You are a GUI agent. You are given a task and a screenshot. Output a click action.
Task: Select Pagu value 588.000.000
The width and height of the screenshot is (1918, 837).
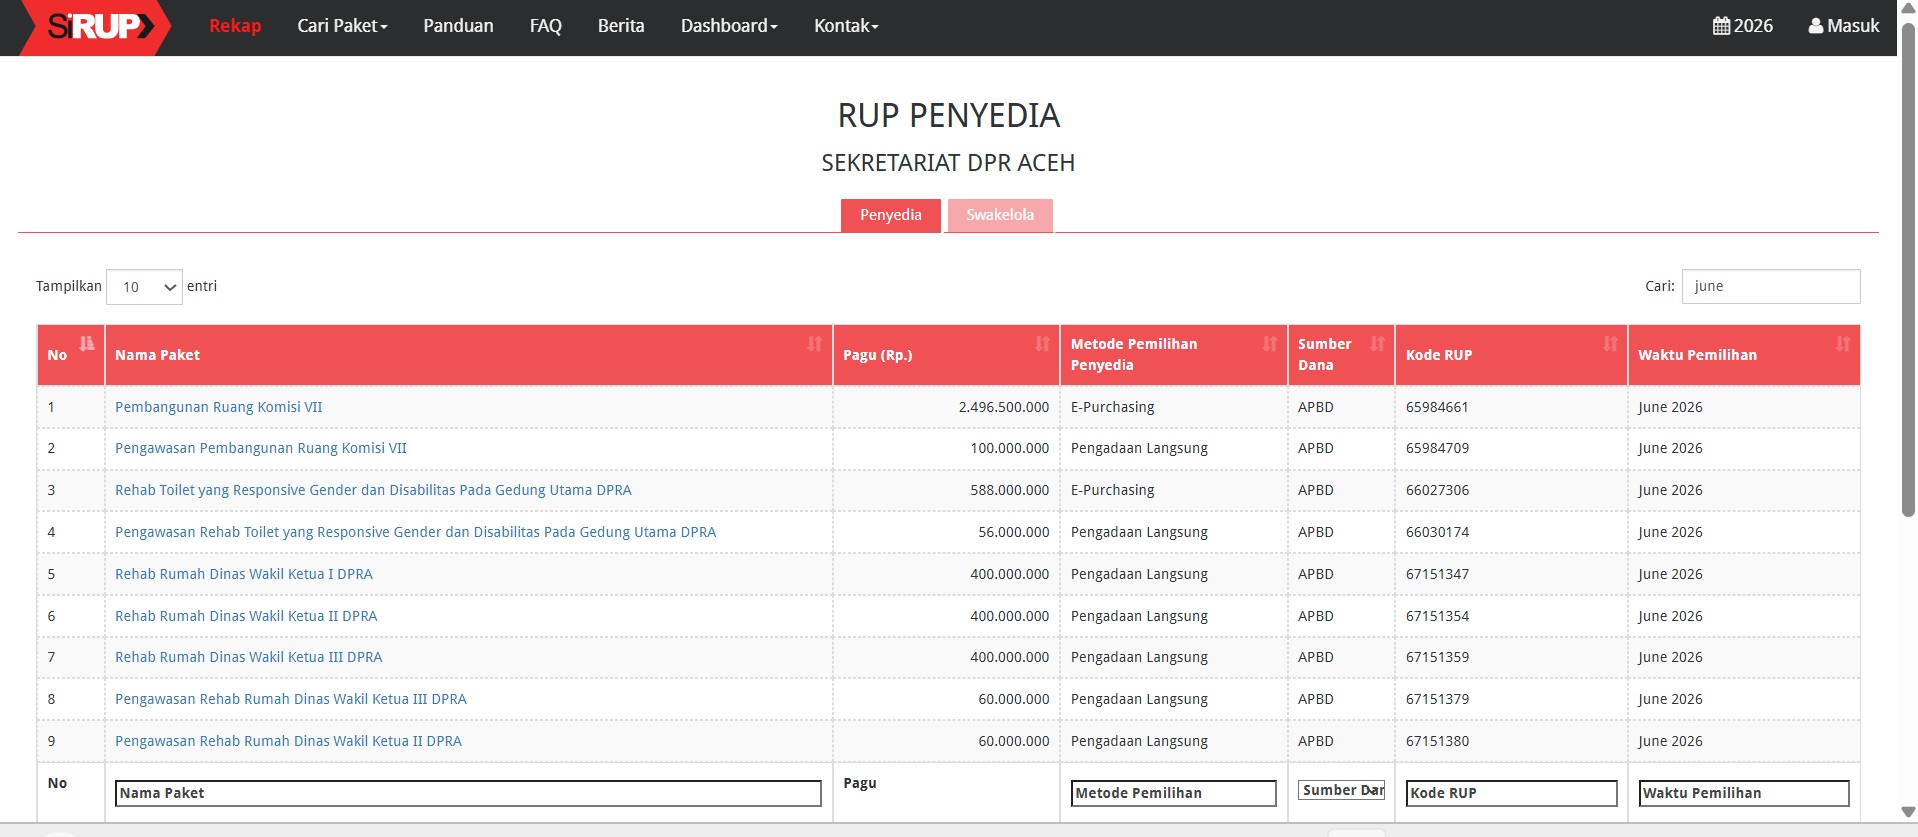[1010, 490]
